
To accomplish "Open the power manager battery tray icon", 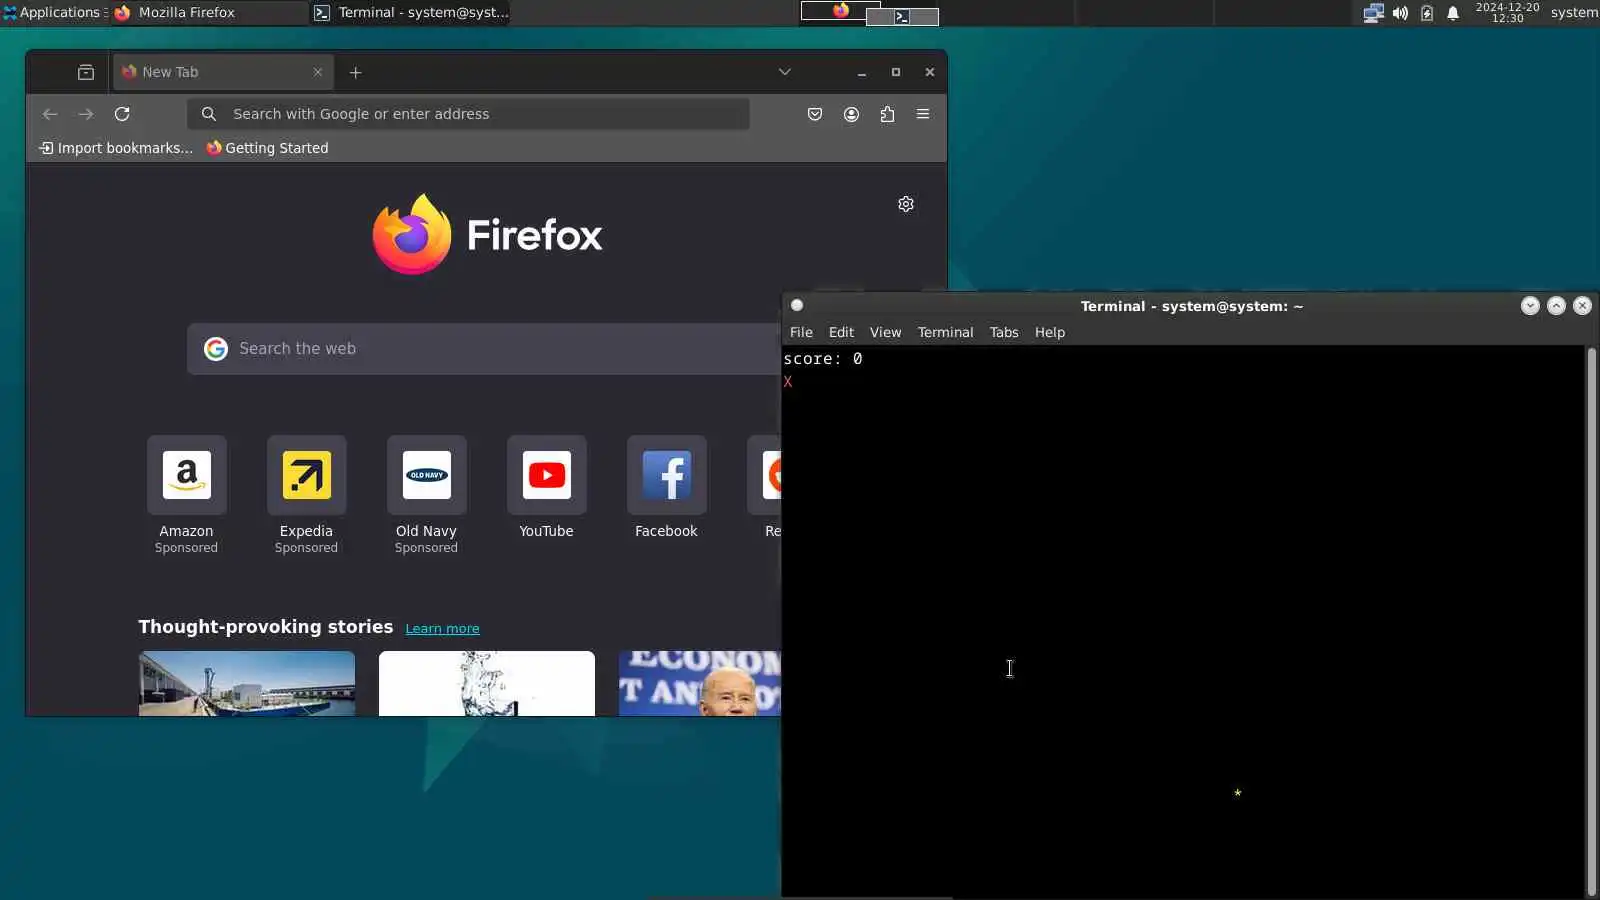I will [x=1427, y=13].
